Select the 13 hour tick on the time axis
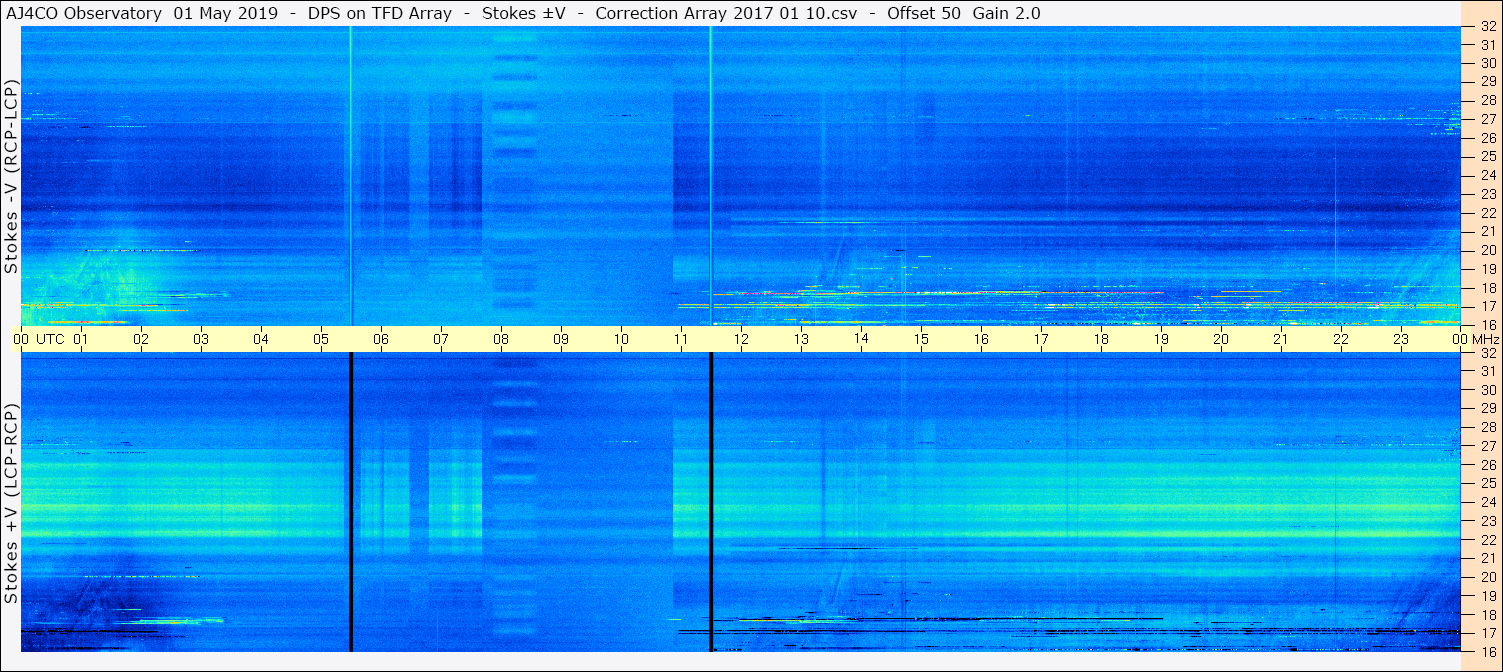The height and width of the screenshot is (672, 1503). [x=801, y=339]
